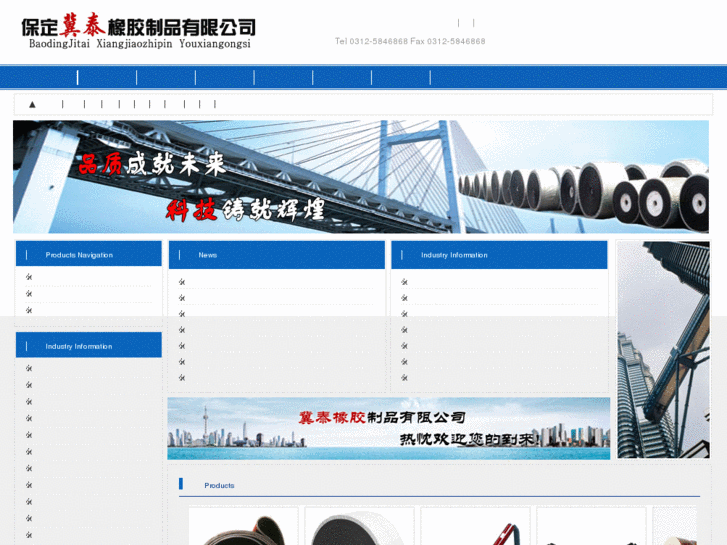This screenshot has height=545, width=727.
Task: Click the Tel 0312-5846868 Fax contact line
Action: (x=410, y=41)
